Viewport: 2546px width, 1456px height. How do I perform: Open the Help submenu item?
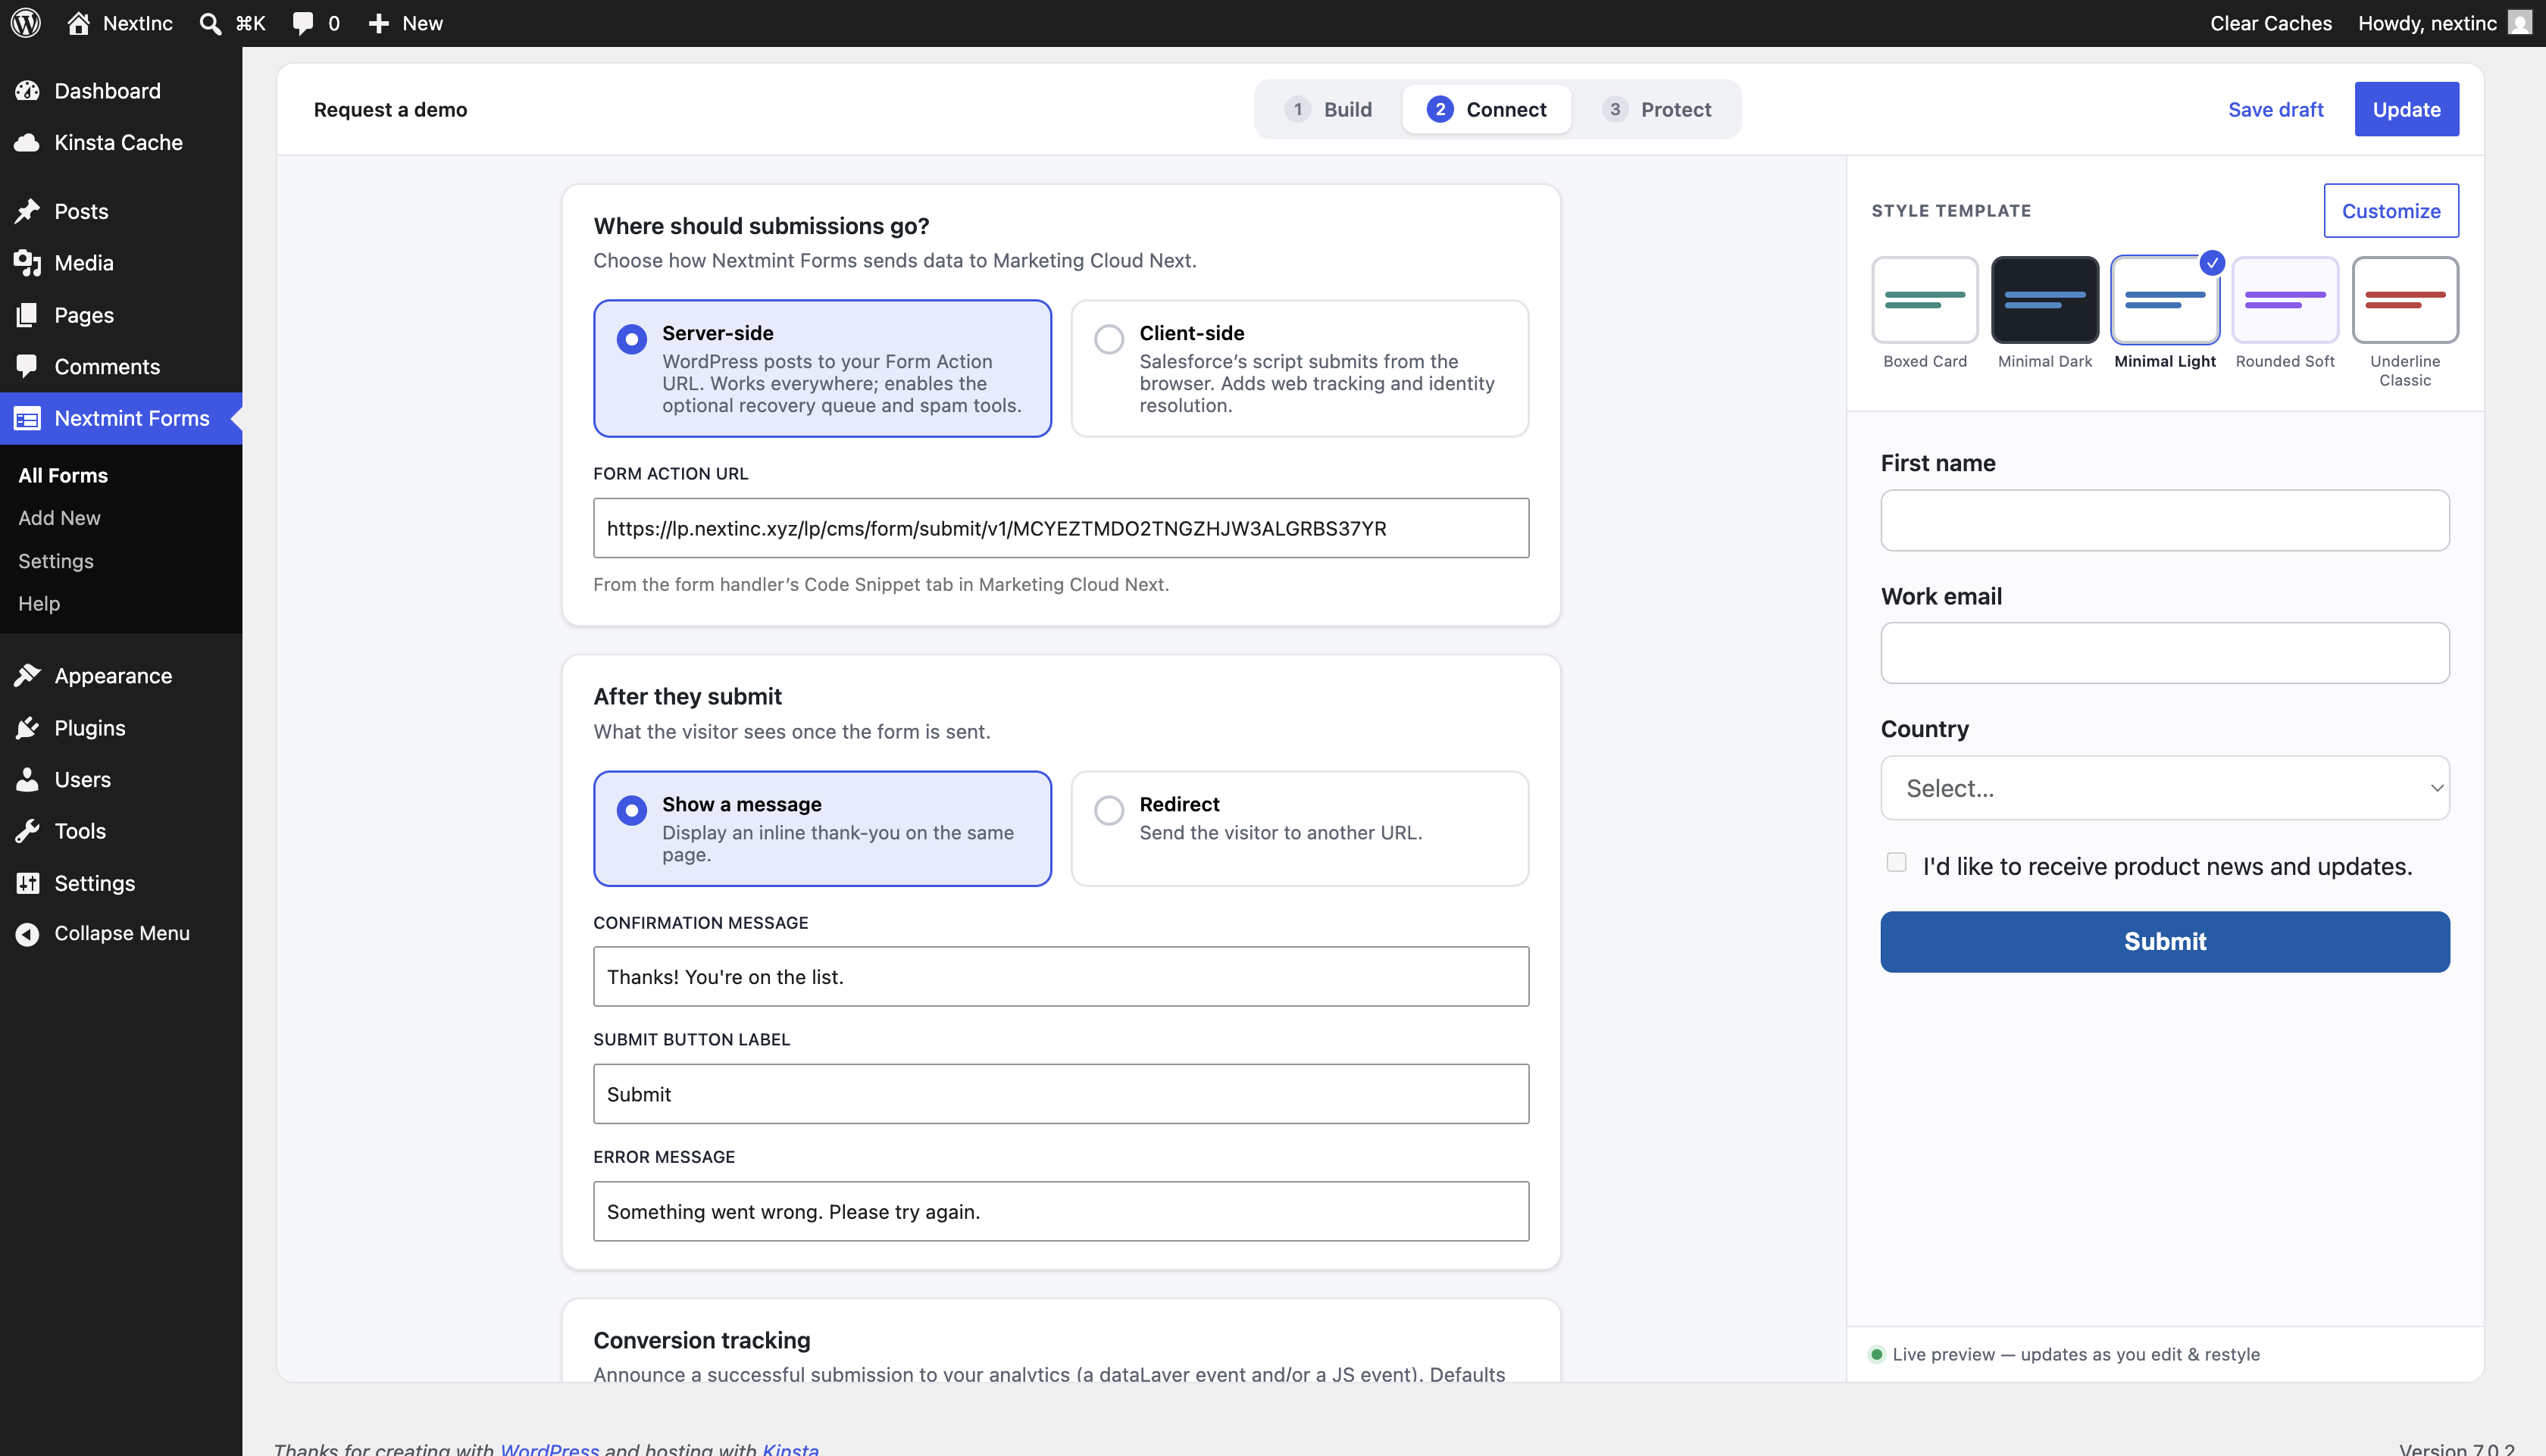coord(39,604)
